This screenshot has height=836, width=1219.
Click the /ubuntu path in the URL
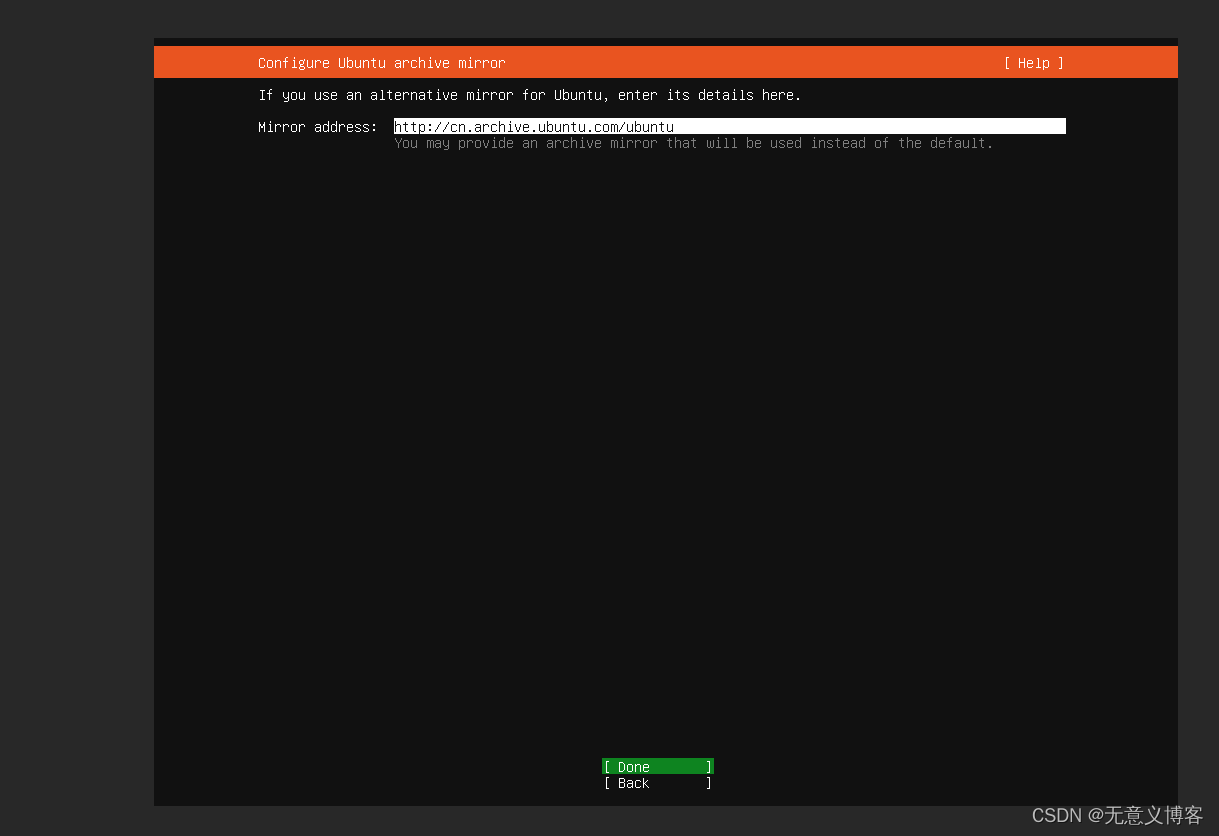tap(644, 127)
